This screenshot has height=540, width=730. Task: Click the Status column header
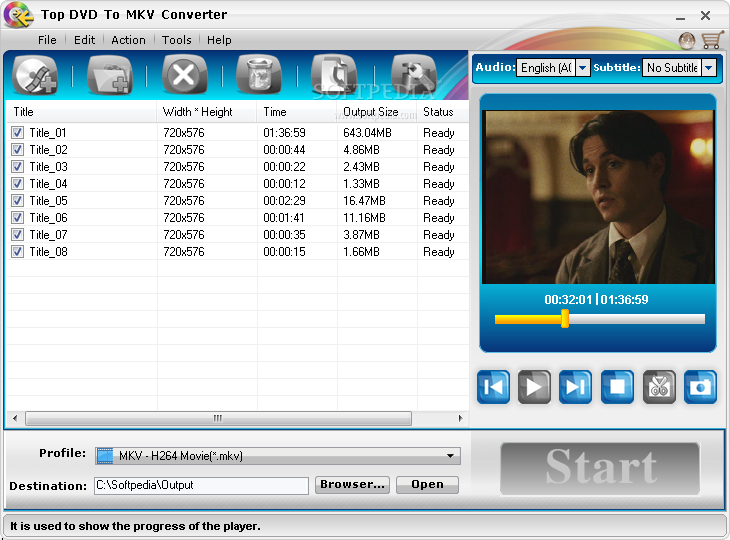(x=443, y=112)
